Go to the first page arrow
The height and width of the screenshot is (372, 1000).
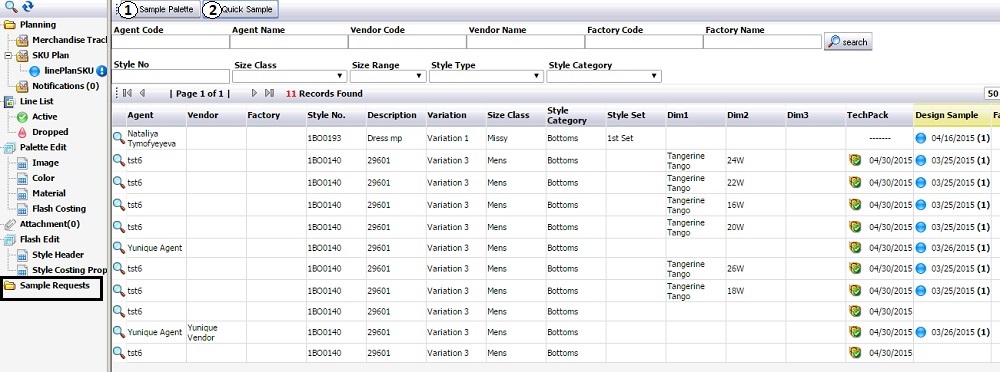(127, 93)
